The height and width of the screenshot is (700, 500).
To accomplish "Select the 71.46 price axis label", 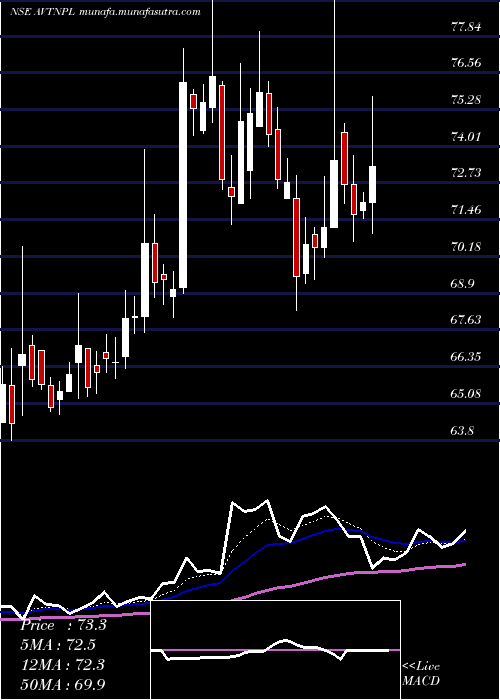I will (466, 209).
